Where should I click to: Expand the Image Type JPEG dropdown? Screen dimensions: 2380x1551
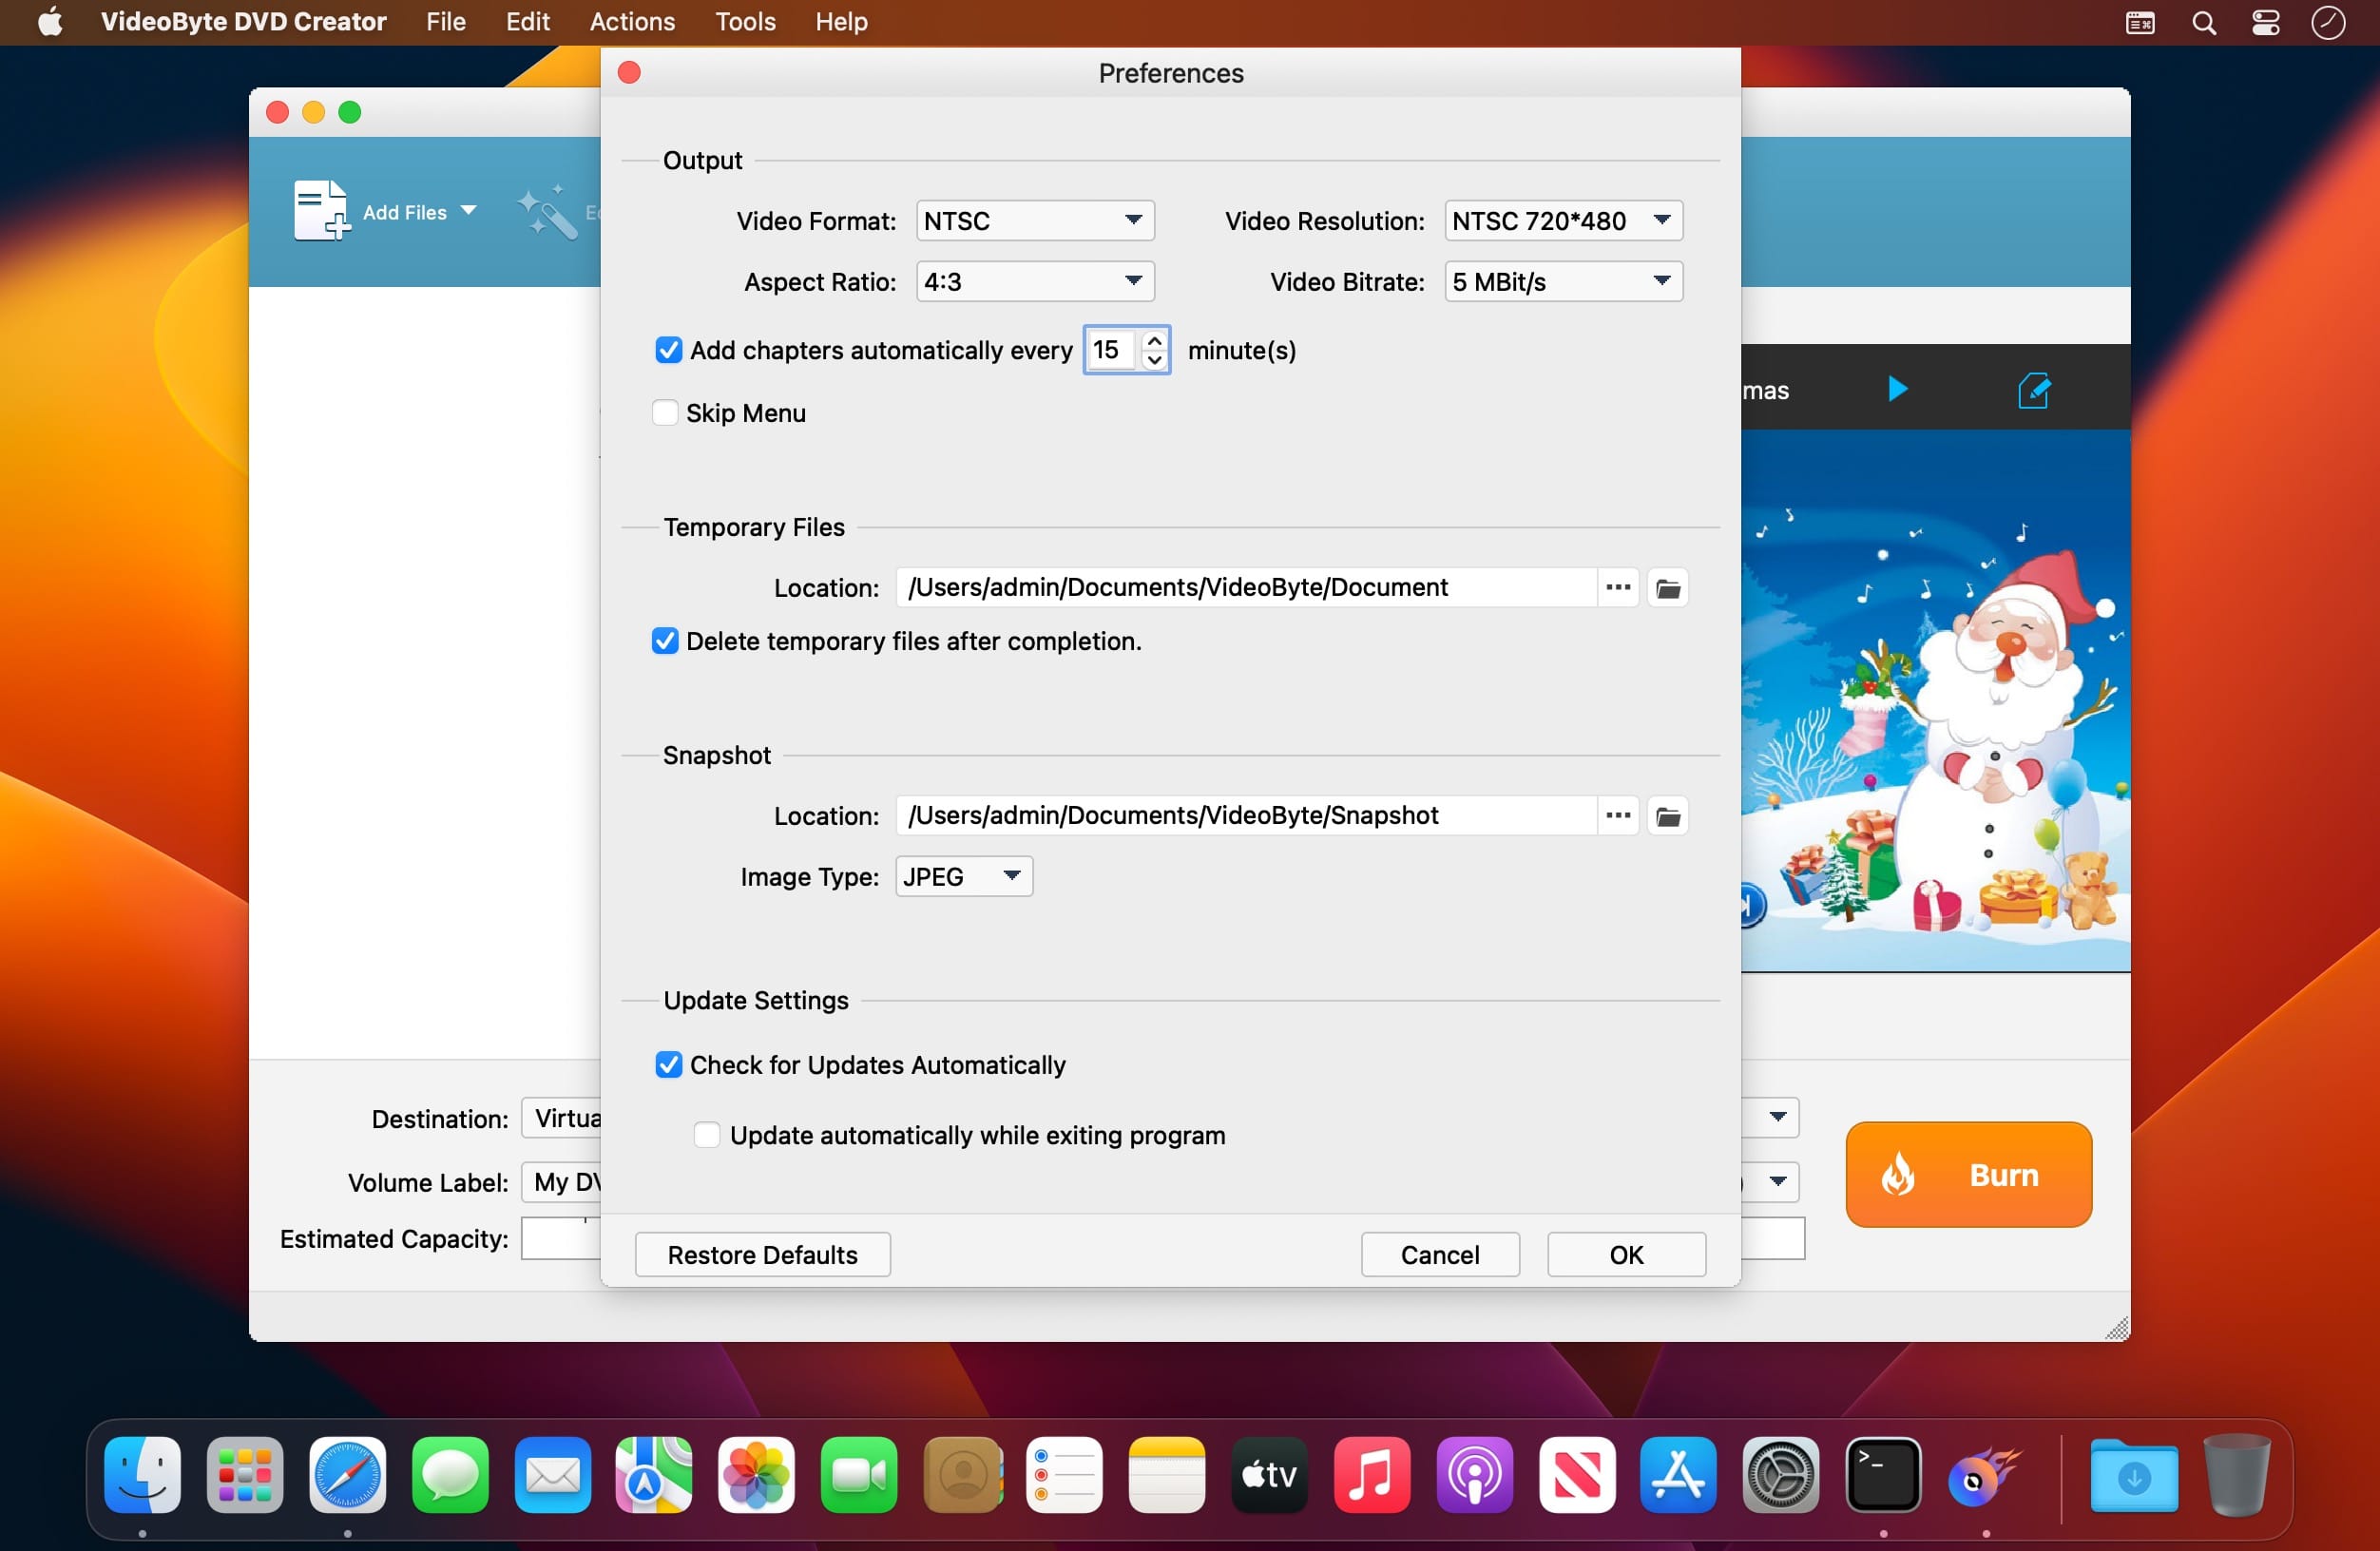coord(962,876)
